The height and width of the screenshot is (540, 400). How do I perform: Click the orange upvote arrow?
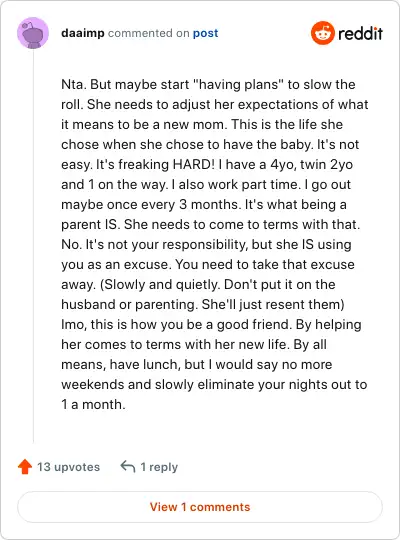[x=25, y=467]
